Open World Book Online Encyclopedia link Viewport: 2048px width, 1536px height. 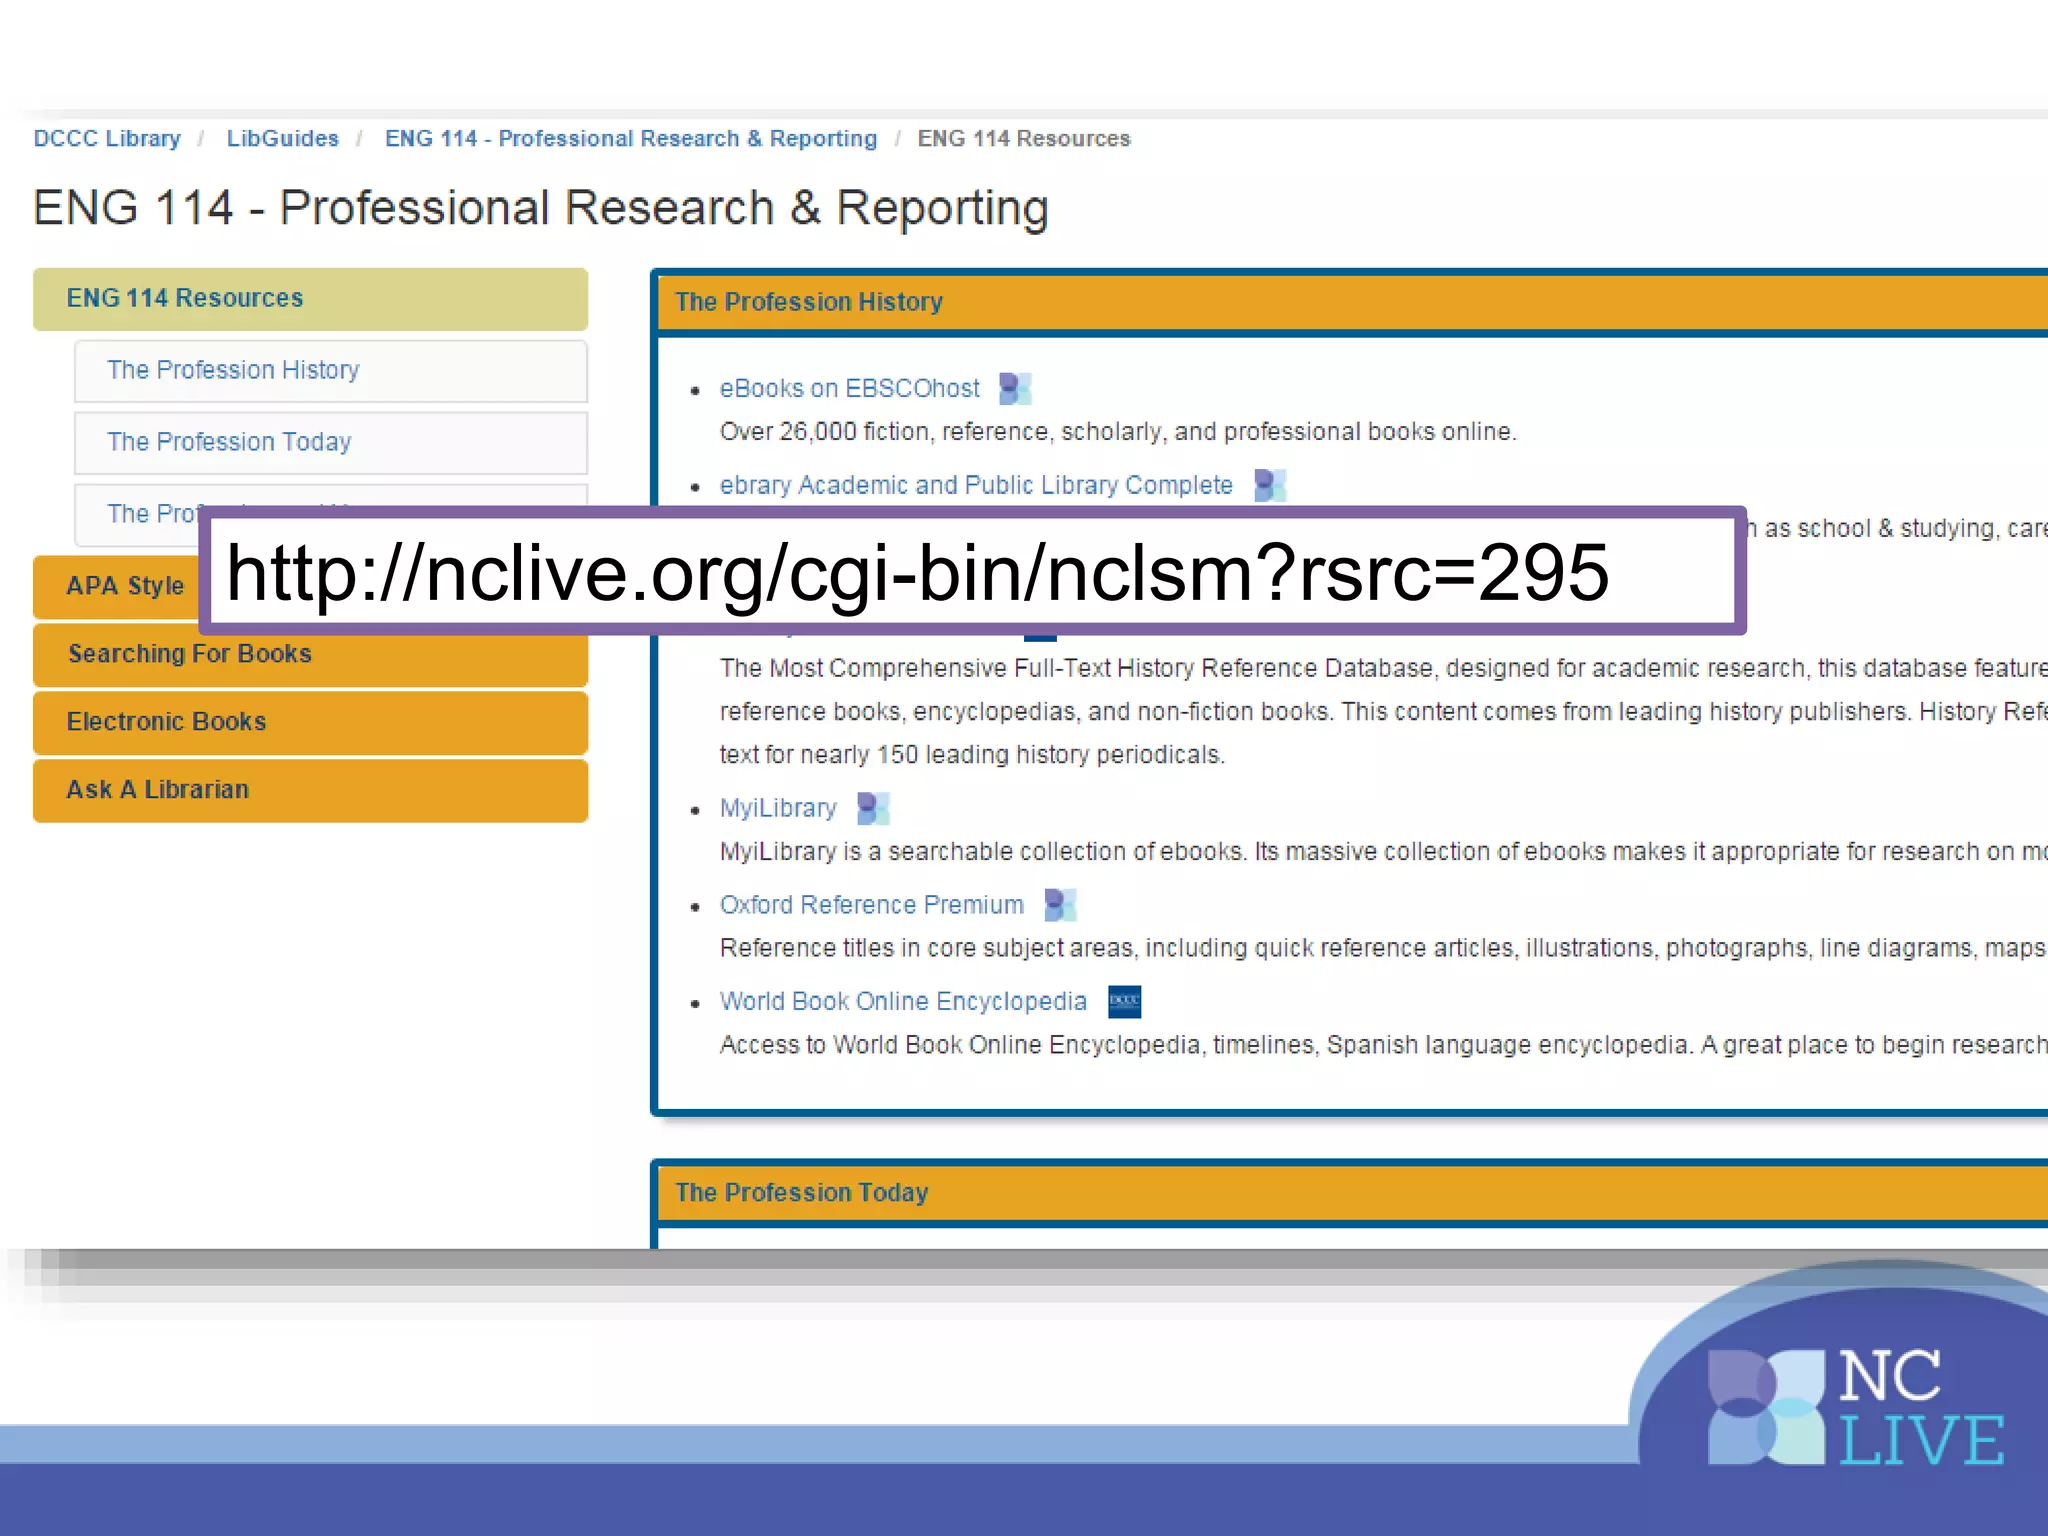click(x=903, y=1001)
